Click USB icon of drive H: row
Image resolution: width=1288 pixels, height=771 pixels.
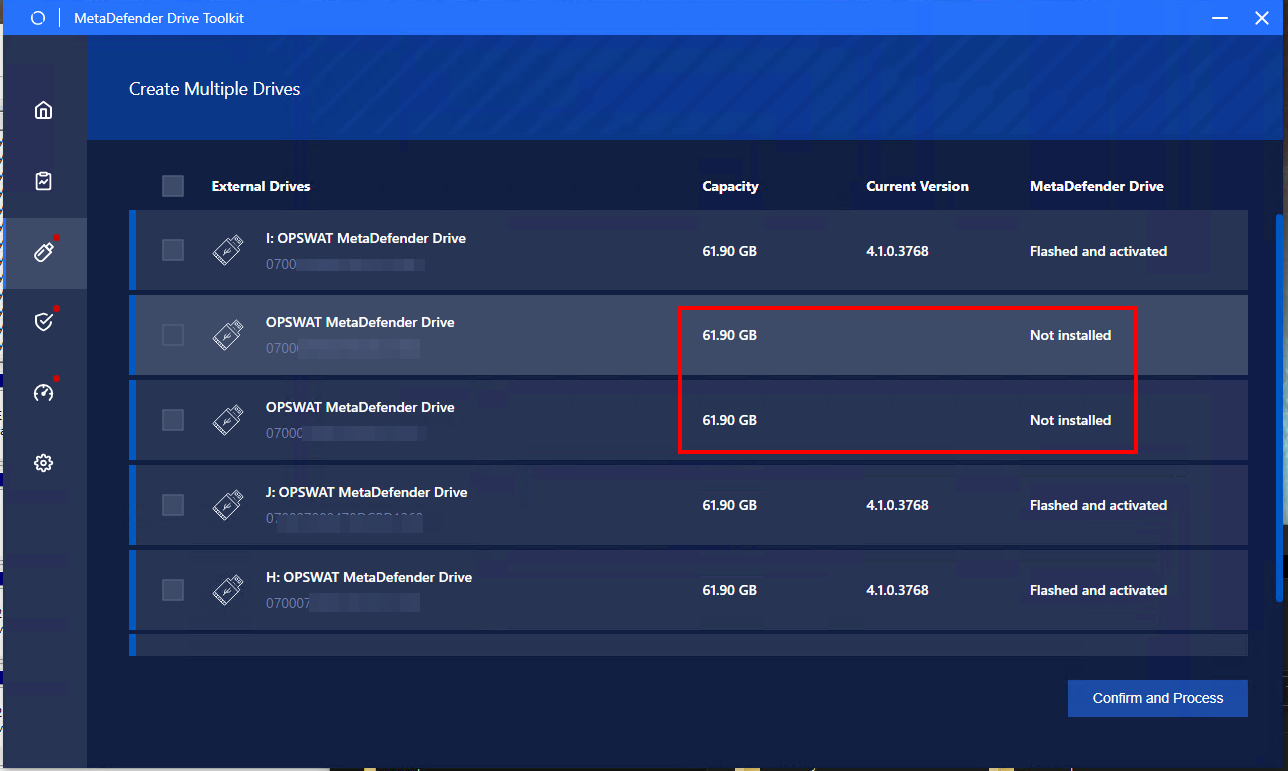[228, 590]
